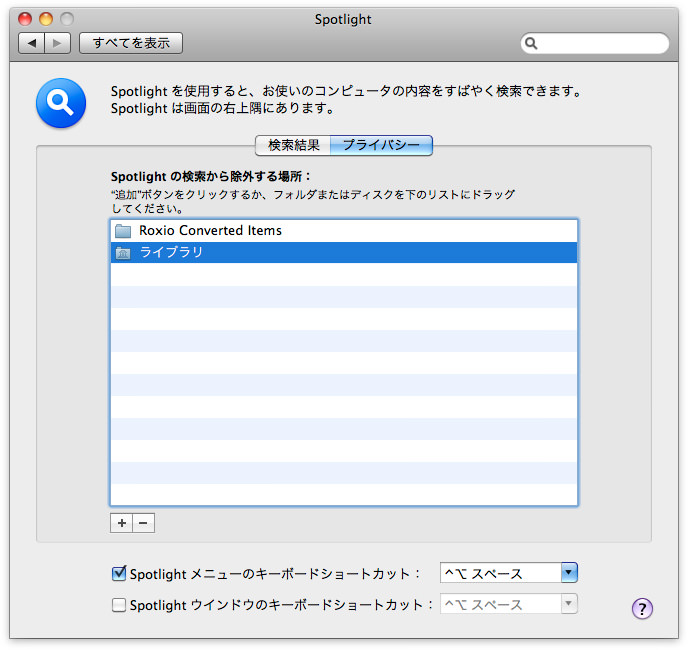688x650 pixels.
Task: Minimize the Spotlight window
Action: [x=46, y=19]
